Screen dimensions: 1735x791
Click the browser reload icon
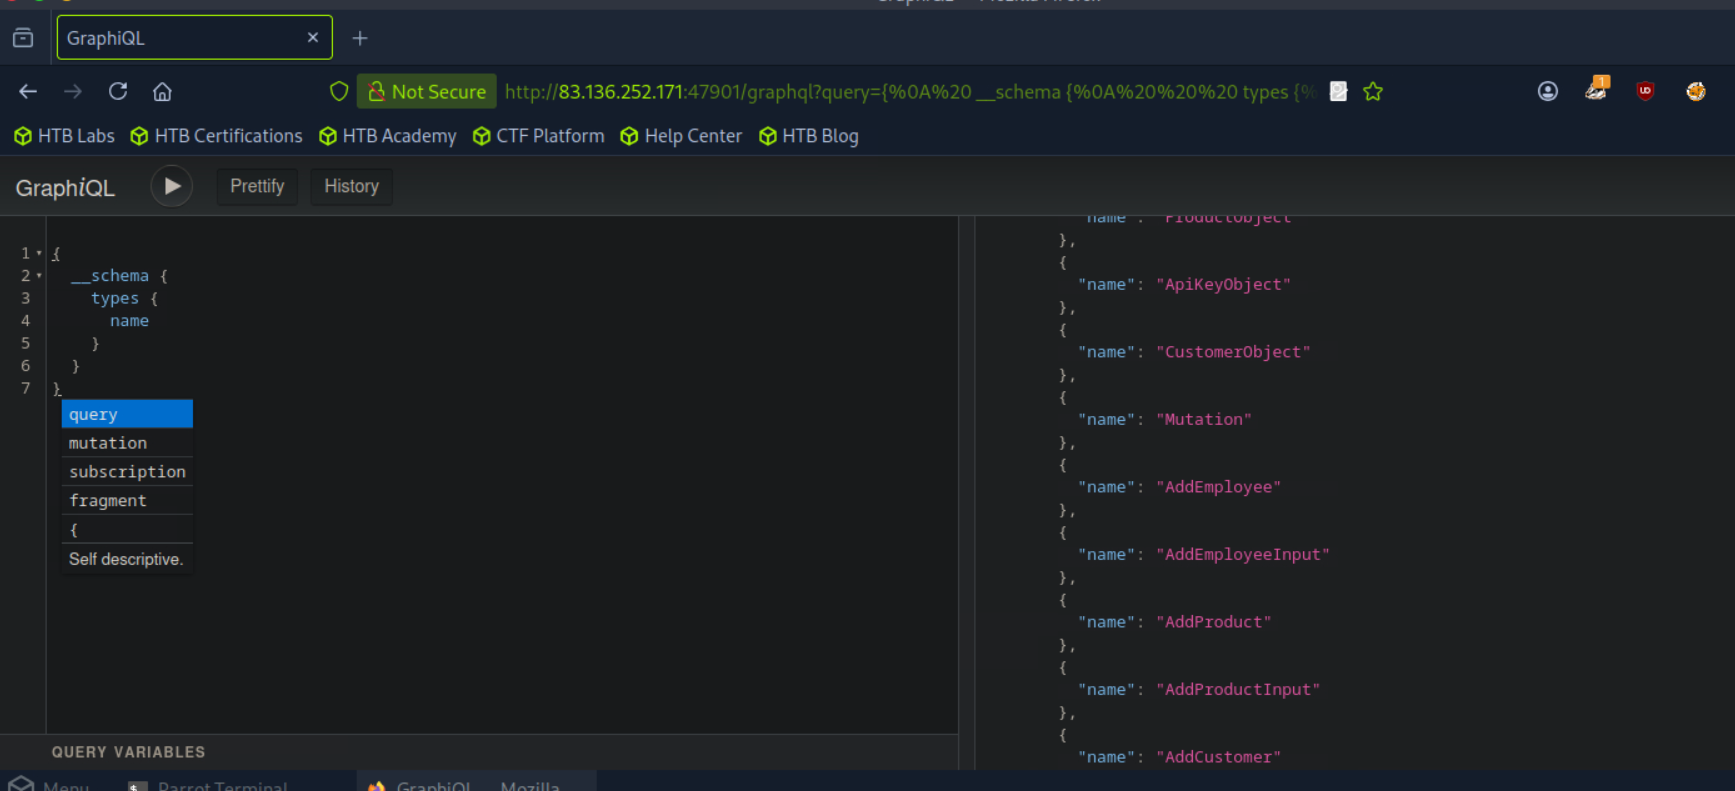[118, 92]
